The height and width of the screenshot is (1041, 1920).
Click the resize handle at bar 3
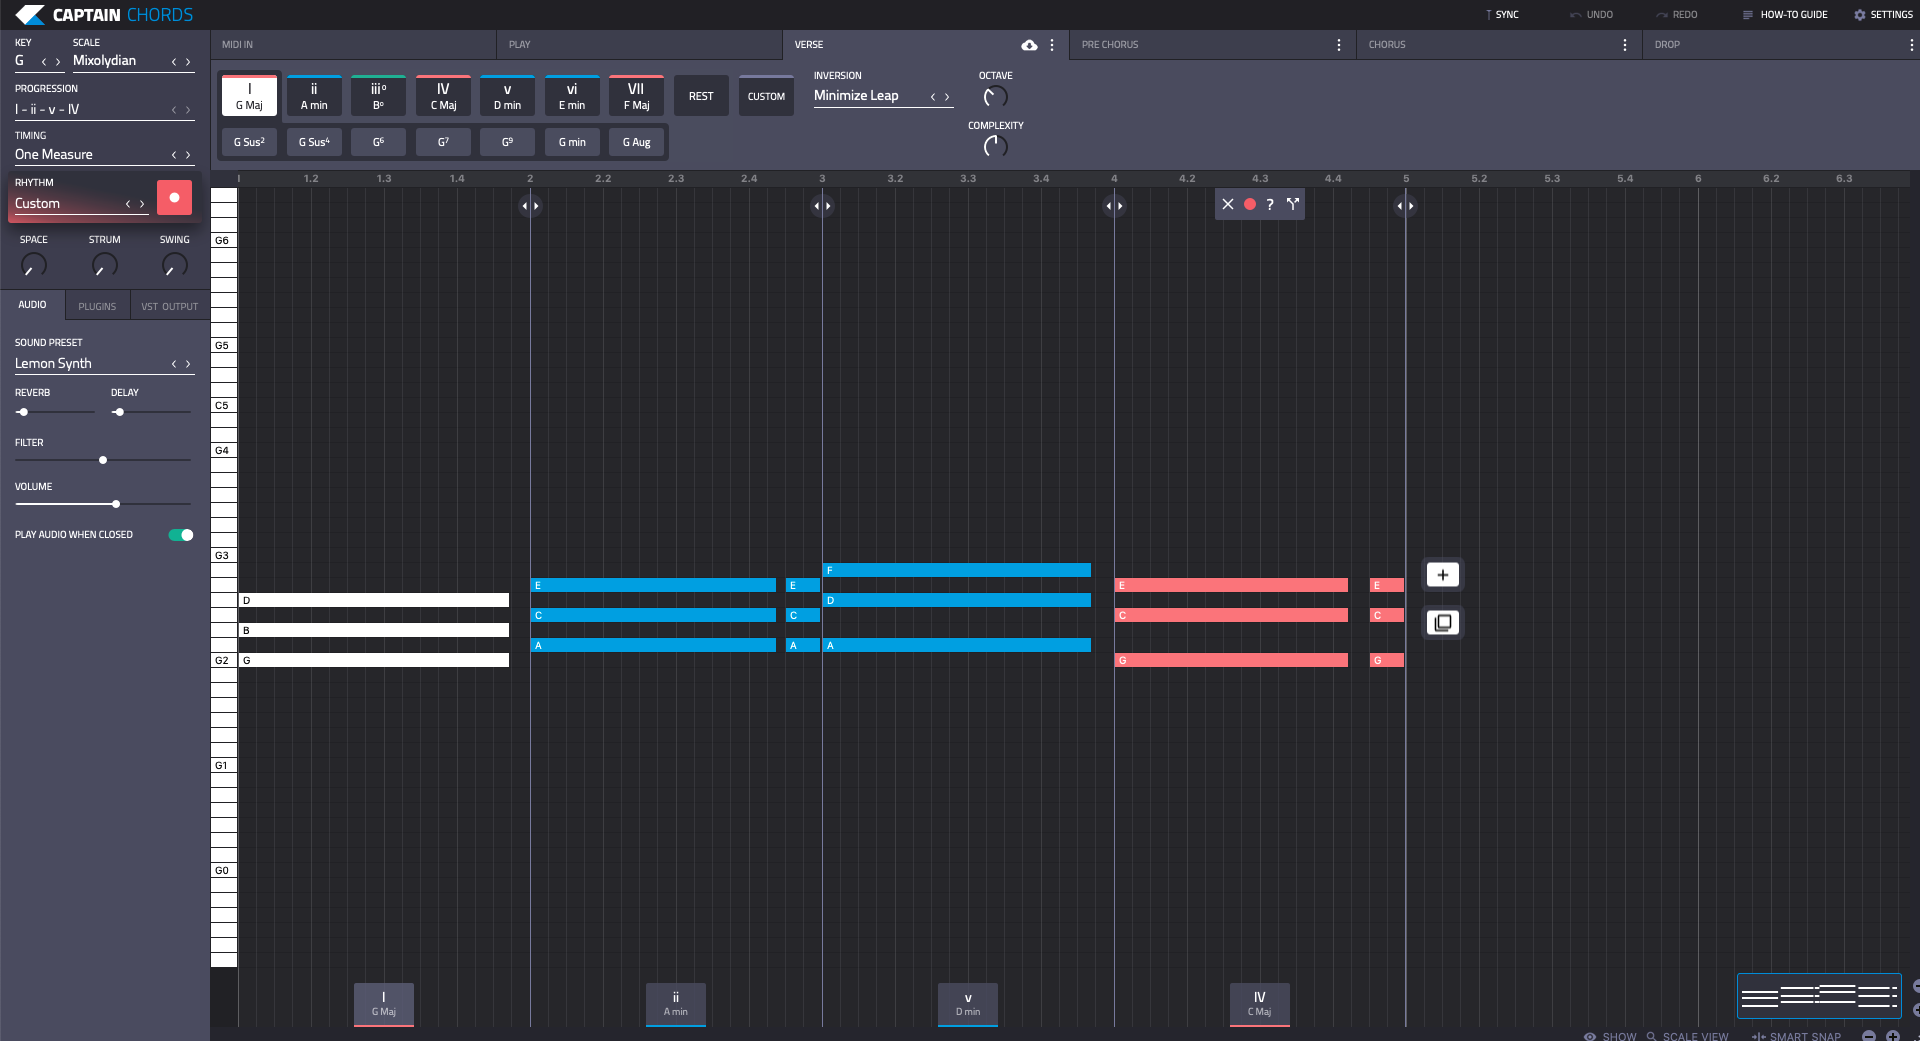(x=822, y=206)
